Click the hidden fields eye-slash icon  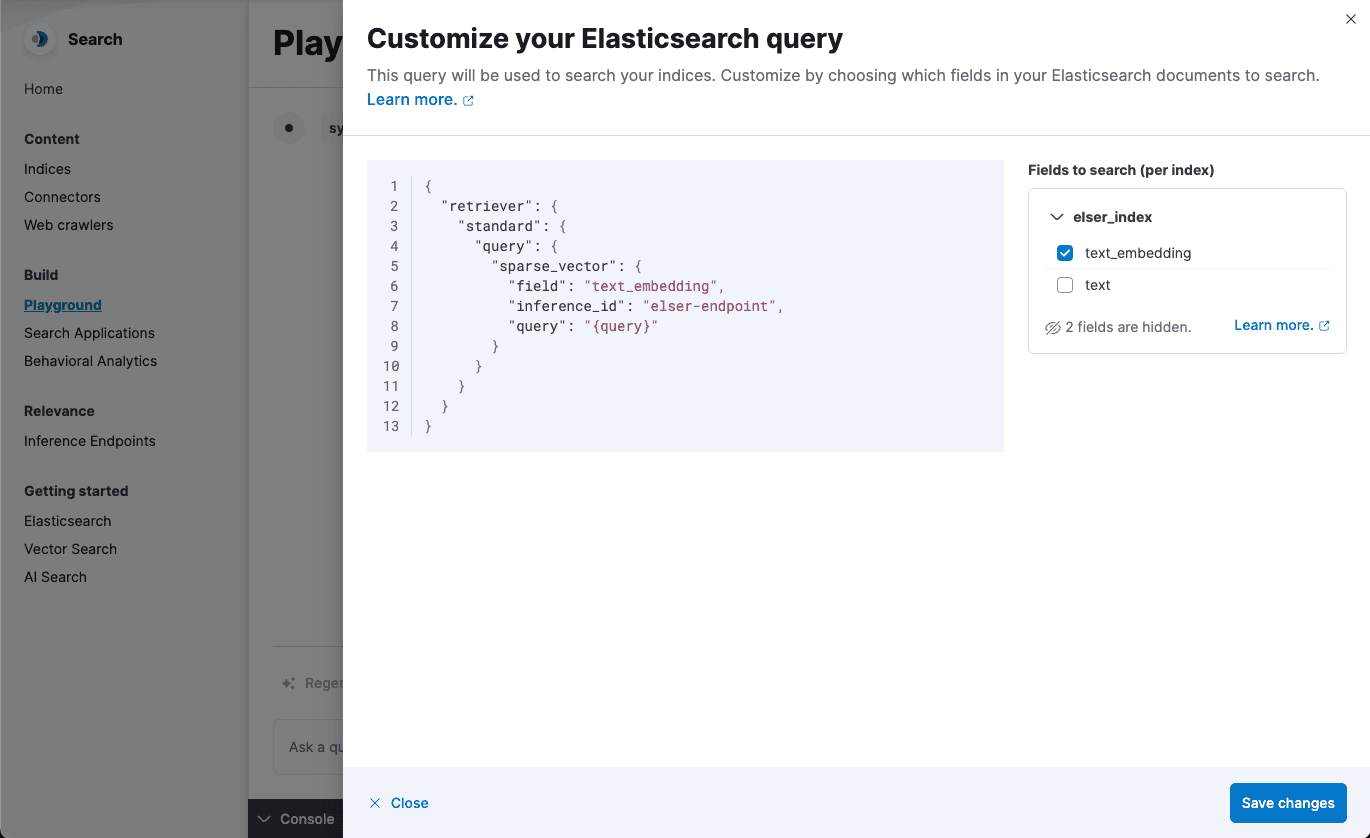pyautogui.click(x=1052, y=327)
